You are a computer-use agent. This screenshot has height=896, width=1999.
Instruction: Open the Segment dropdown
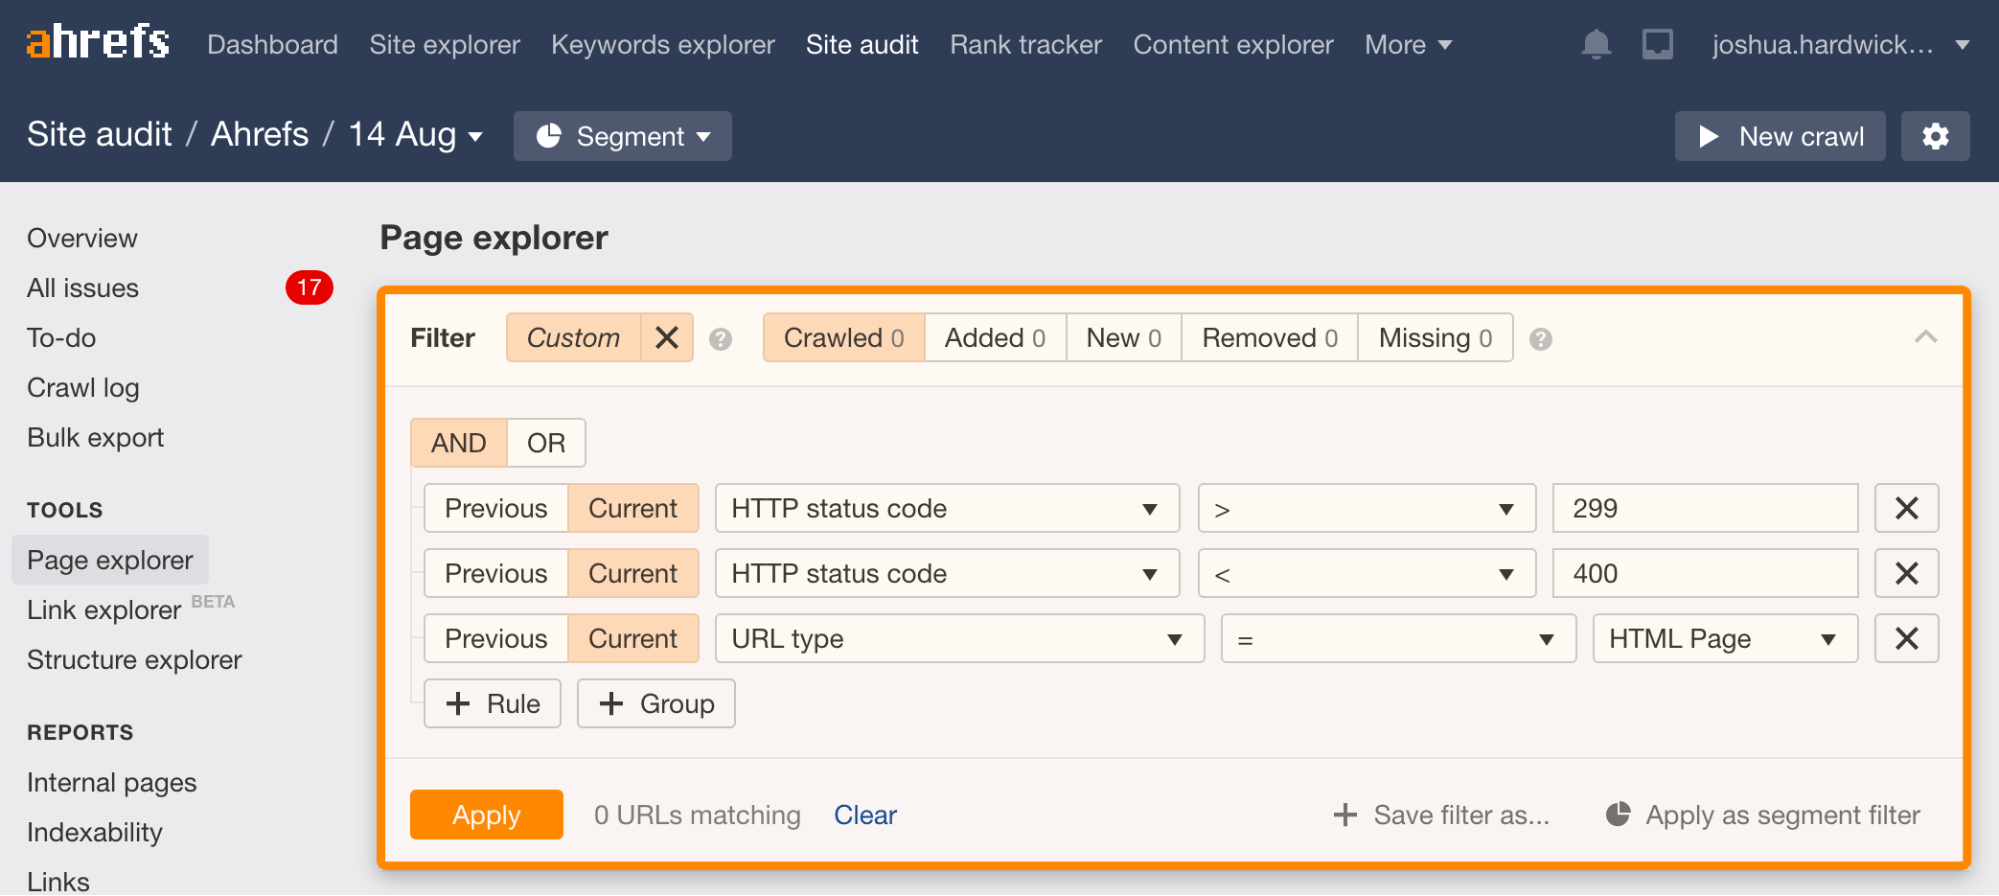click(x=622, y=136)
